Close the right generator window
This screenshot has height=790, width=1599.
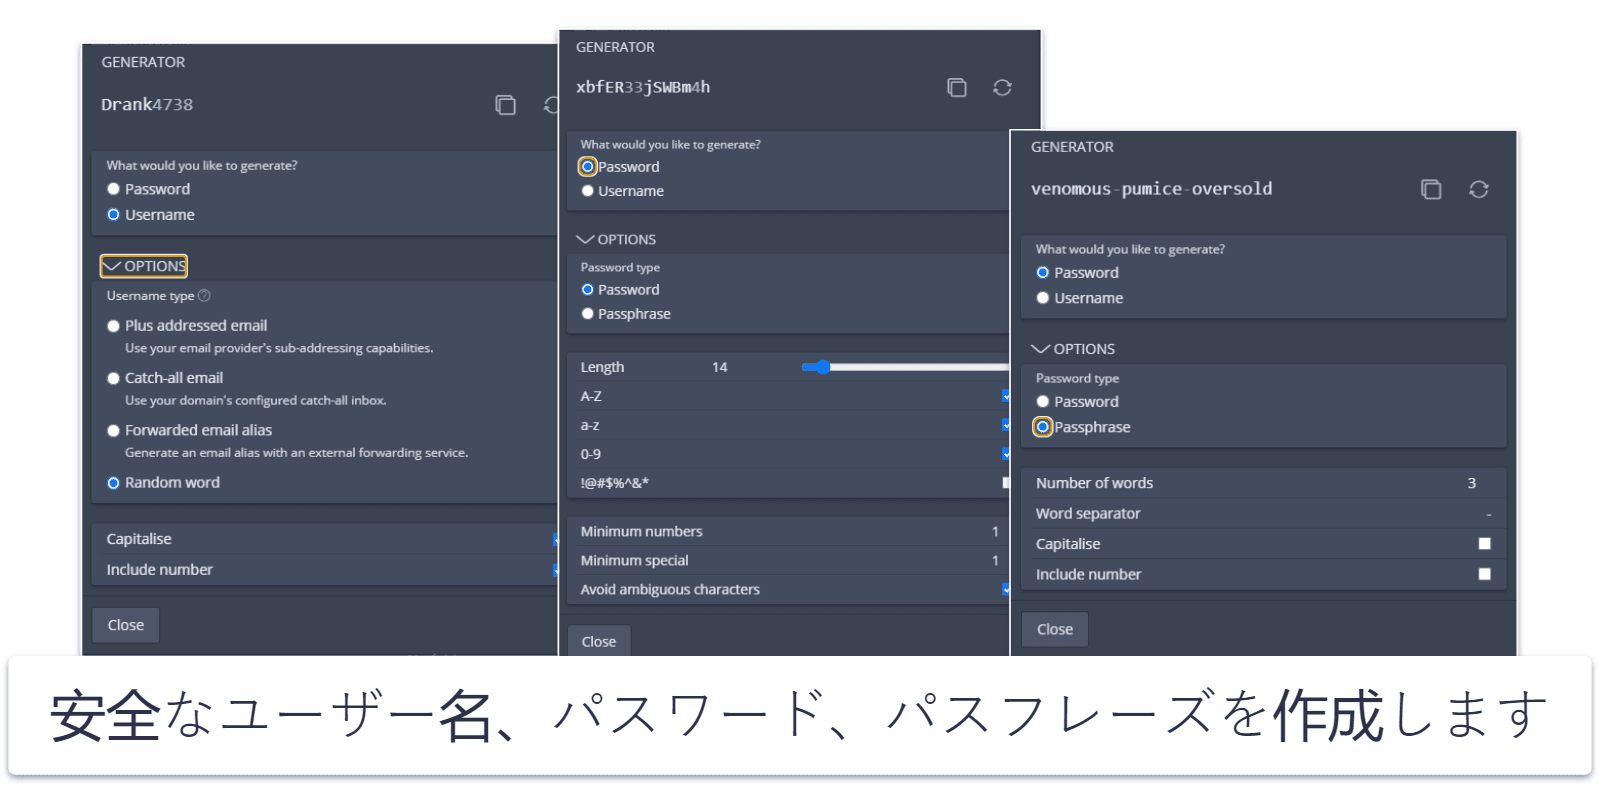(x=1055, y=629)
